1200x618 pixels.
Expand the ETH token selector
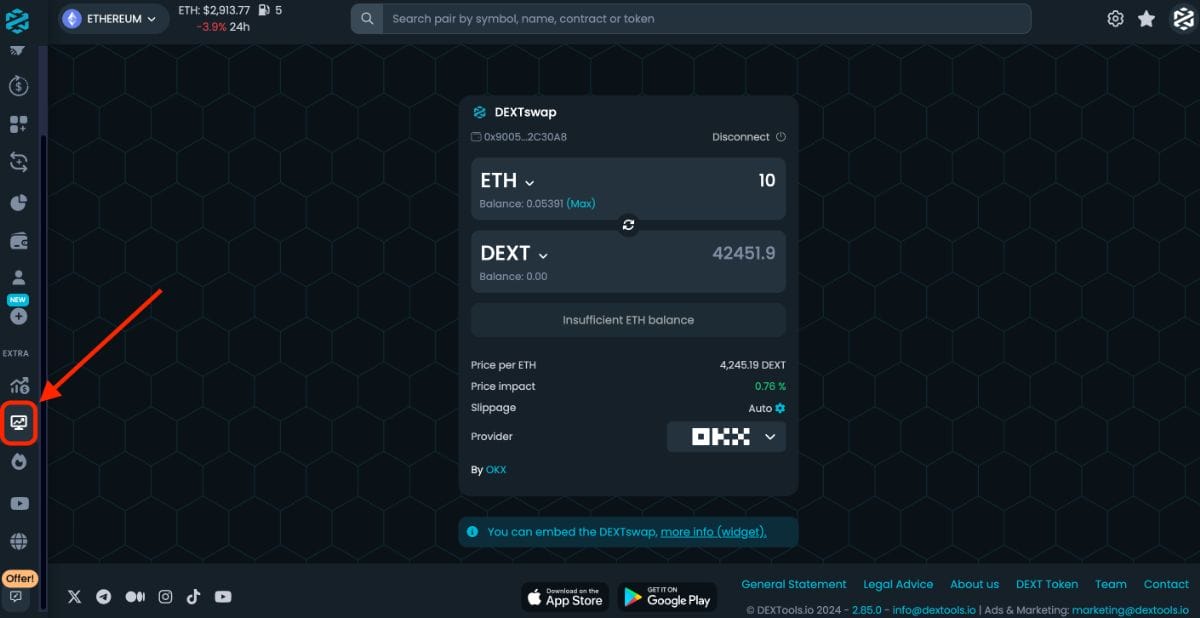508,181
